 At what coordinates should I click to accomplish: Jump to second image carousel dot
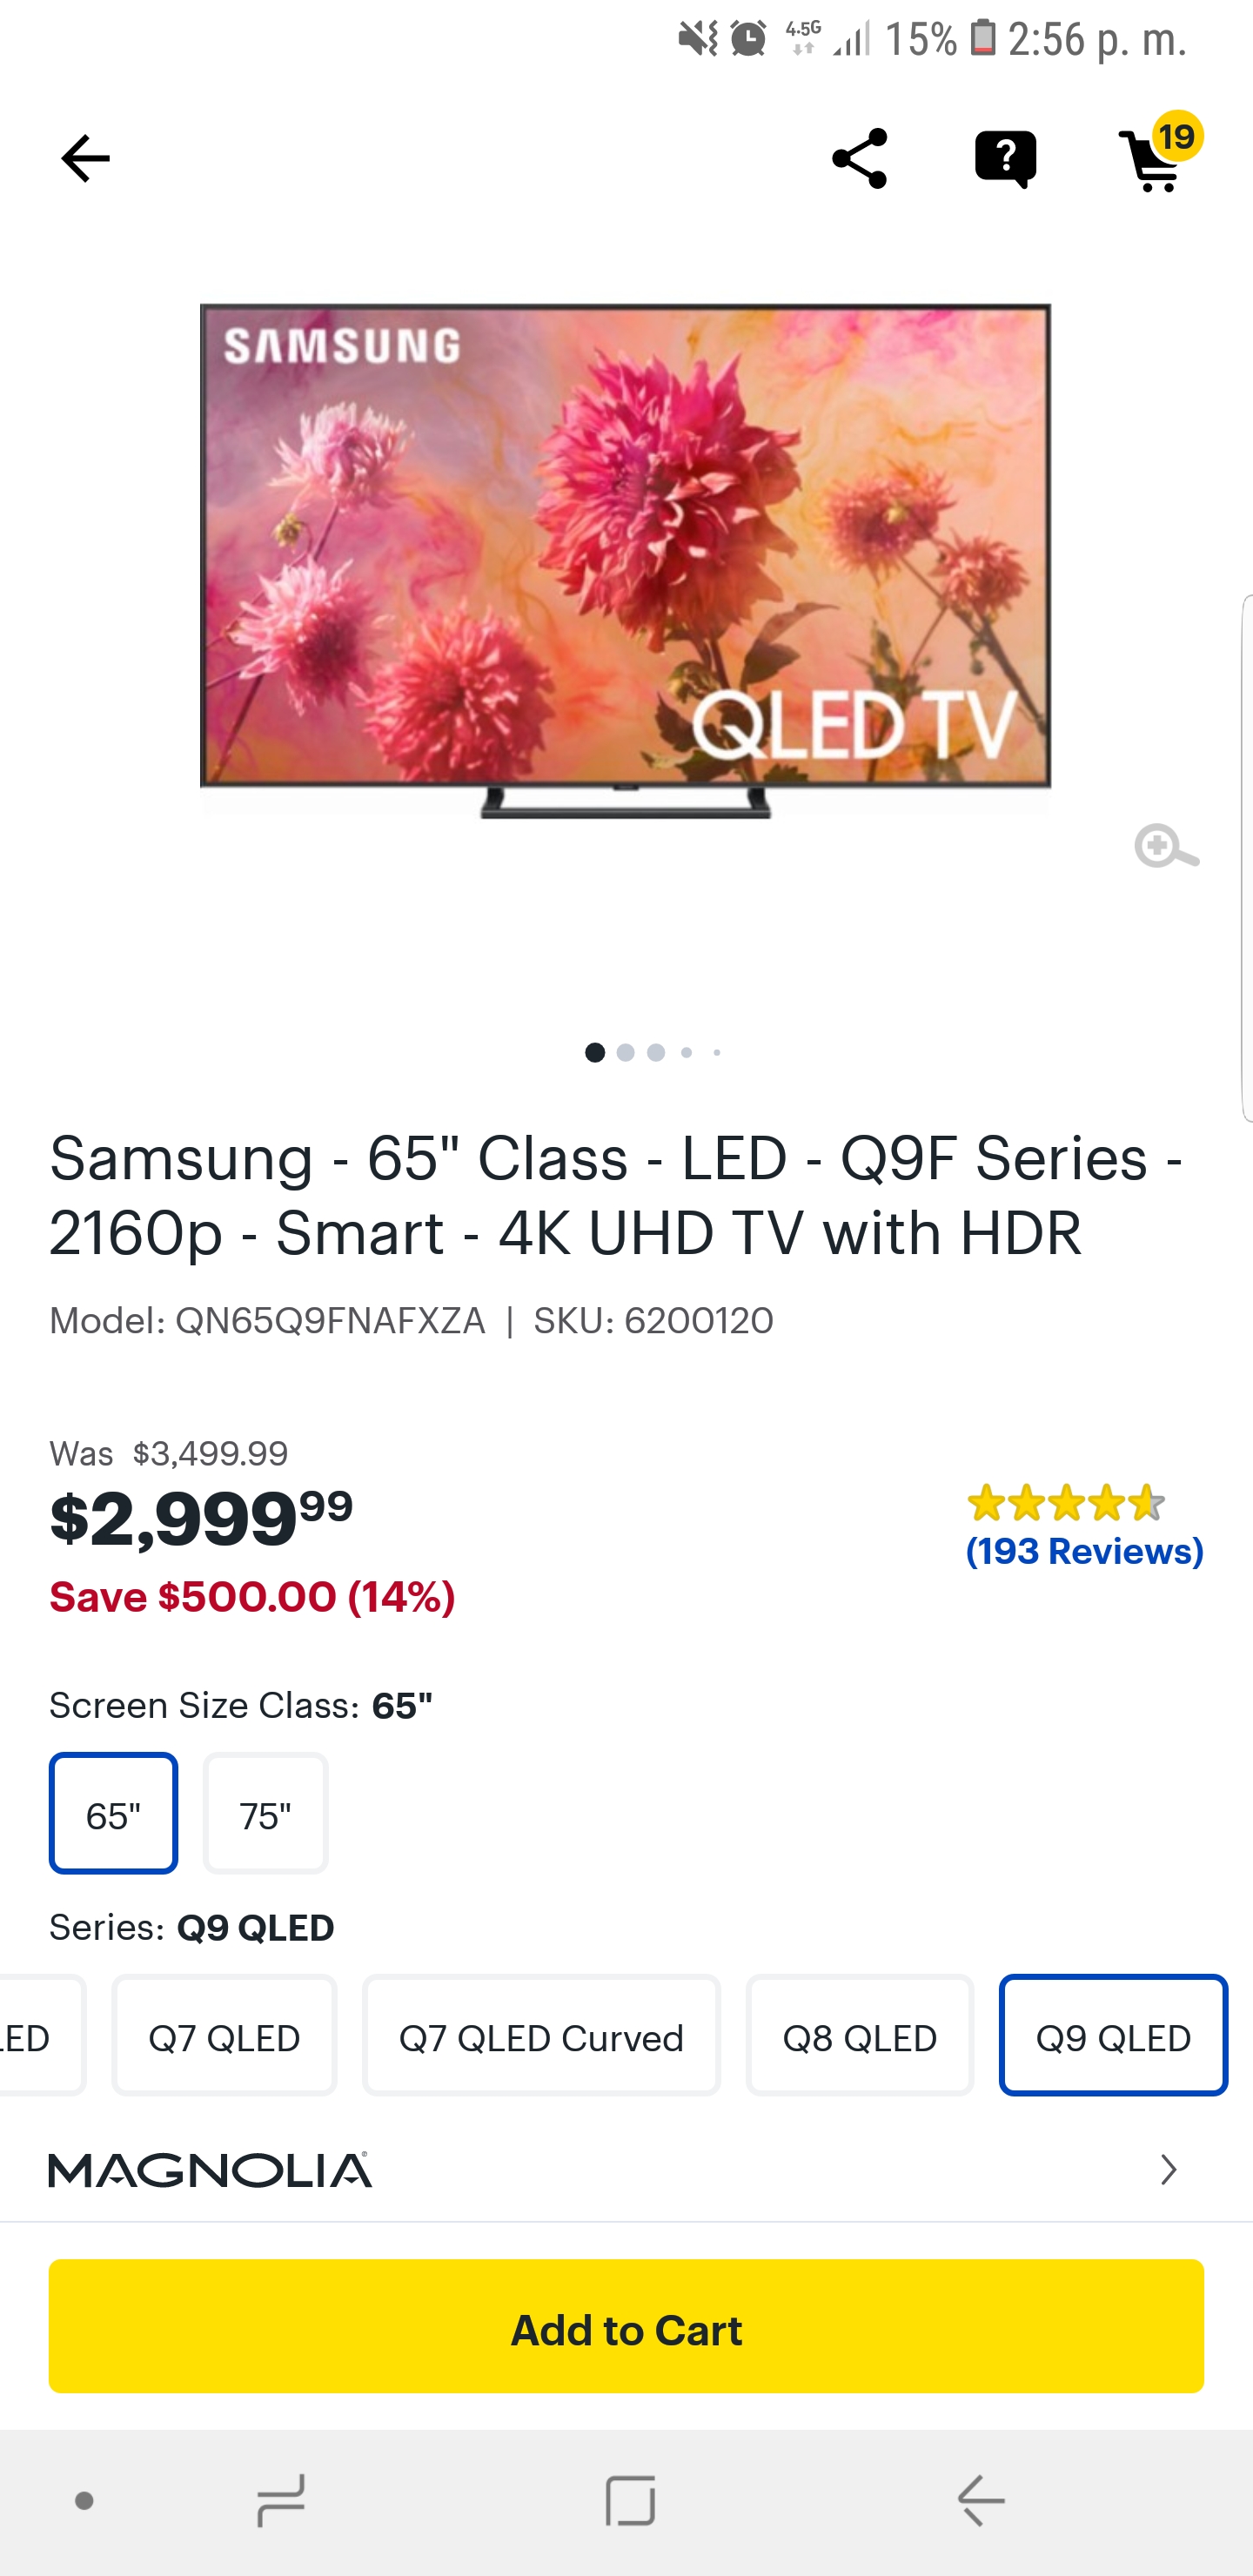(x=626, y=1053)
